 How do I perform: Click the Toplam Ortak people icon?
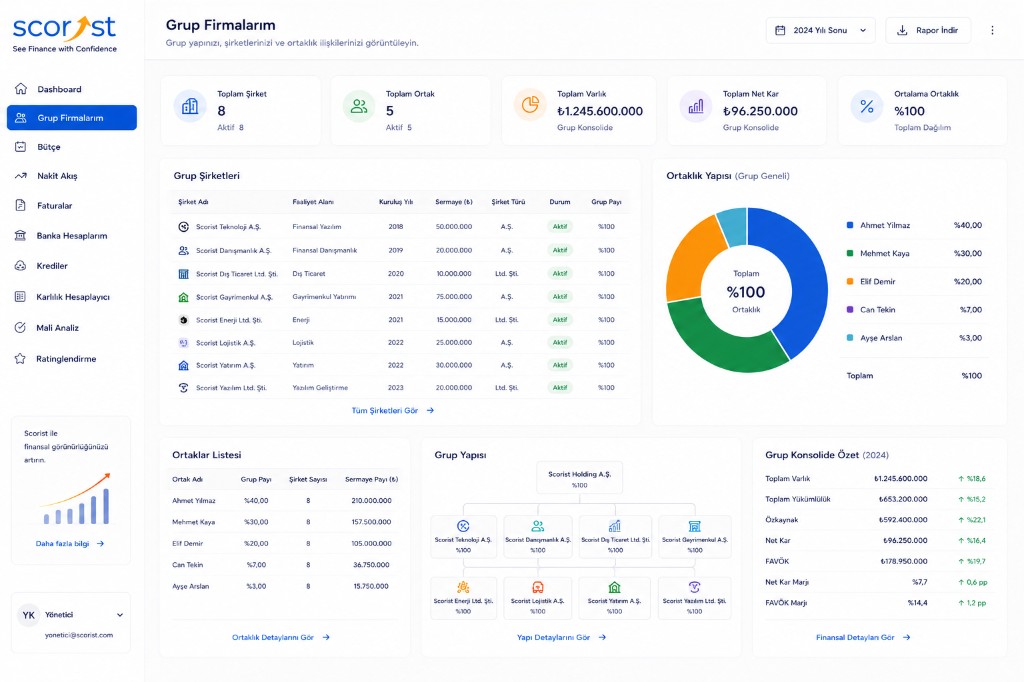(x=359, y=106)
